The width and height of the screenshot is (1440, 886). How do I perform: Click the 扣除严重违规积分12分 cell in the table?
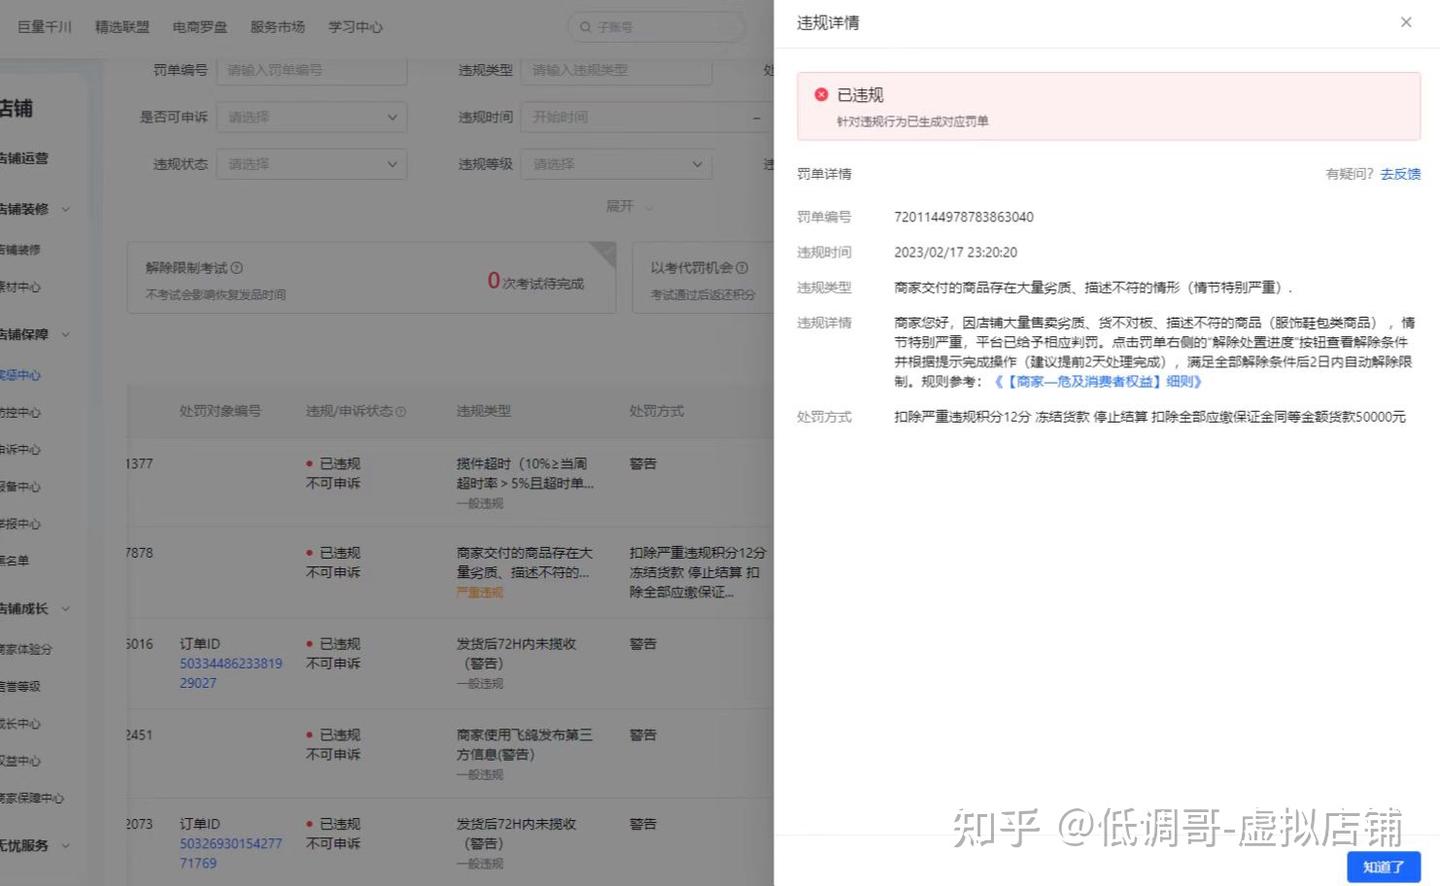point(698,572)
